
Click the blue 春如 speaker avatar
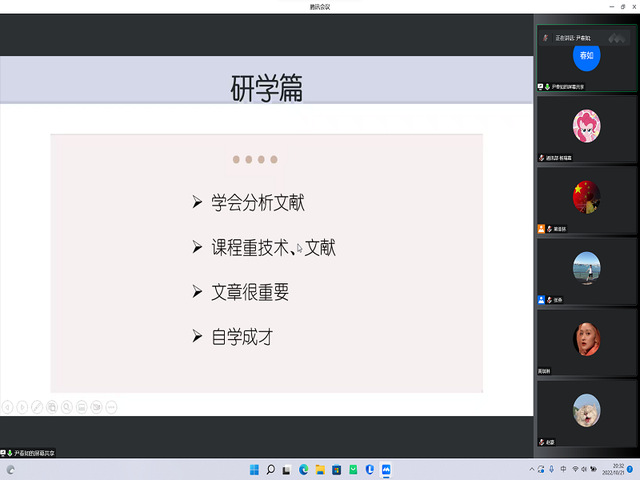587,56
